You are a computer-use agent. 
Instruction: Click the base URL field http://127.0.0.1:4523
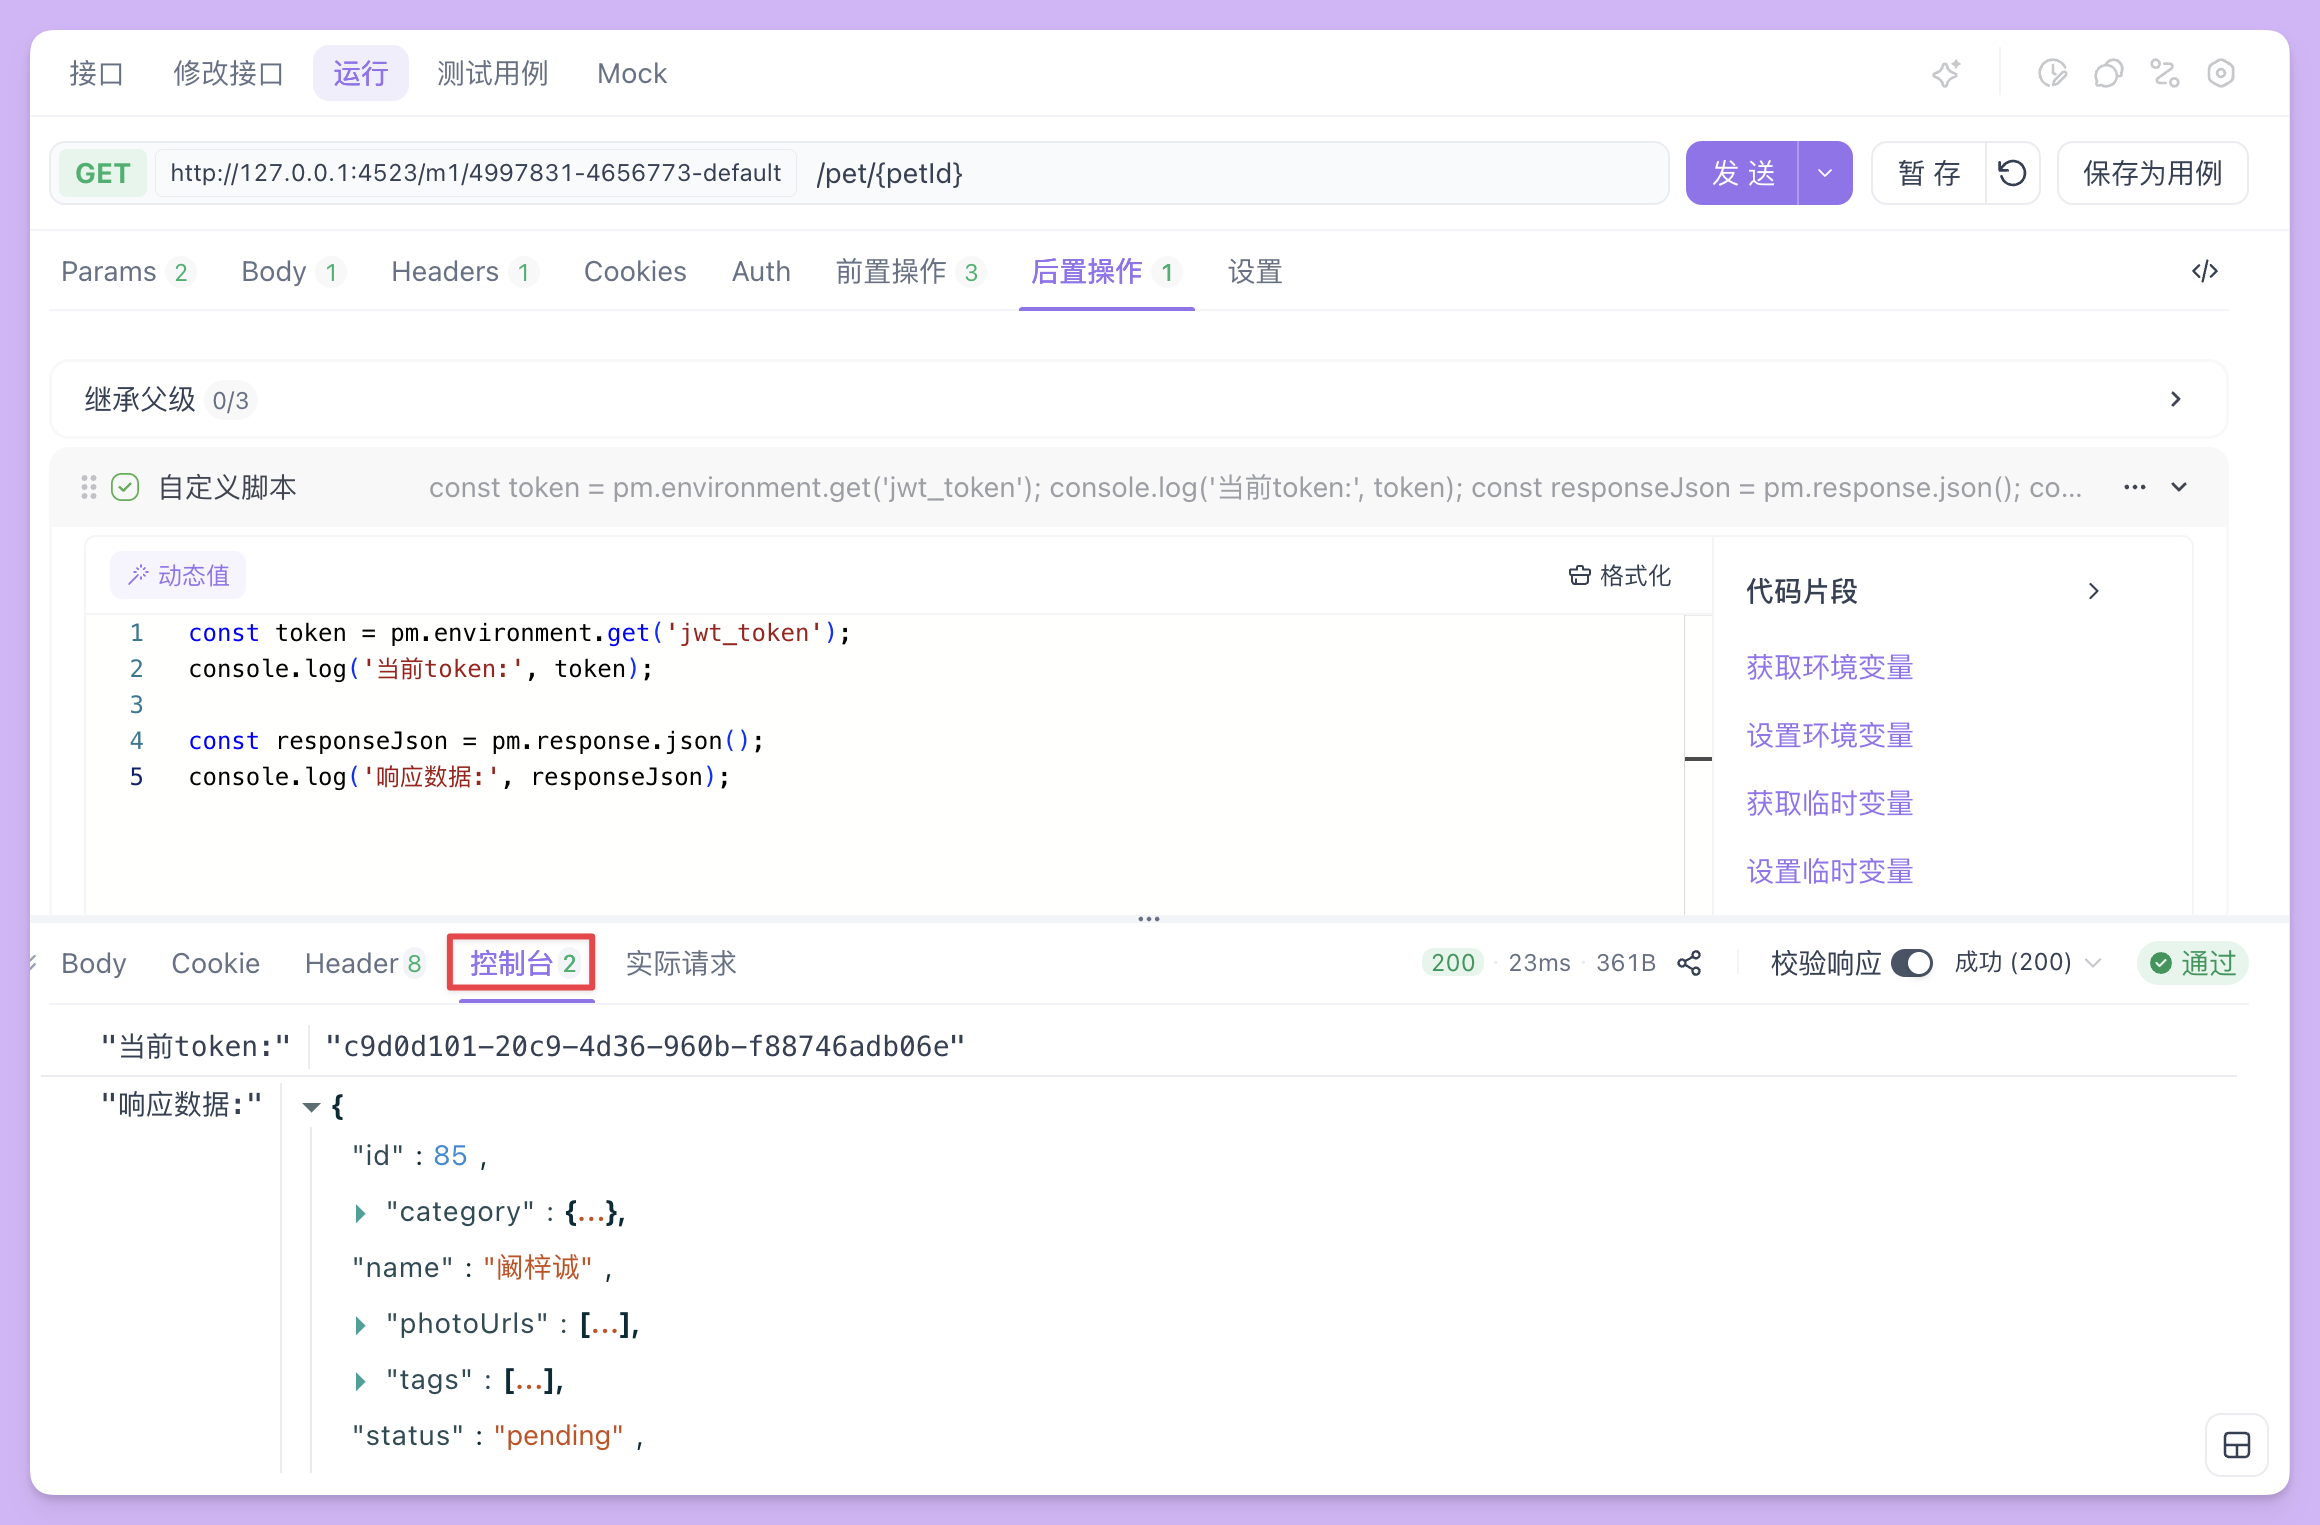point(475,173)
